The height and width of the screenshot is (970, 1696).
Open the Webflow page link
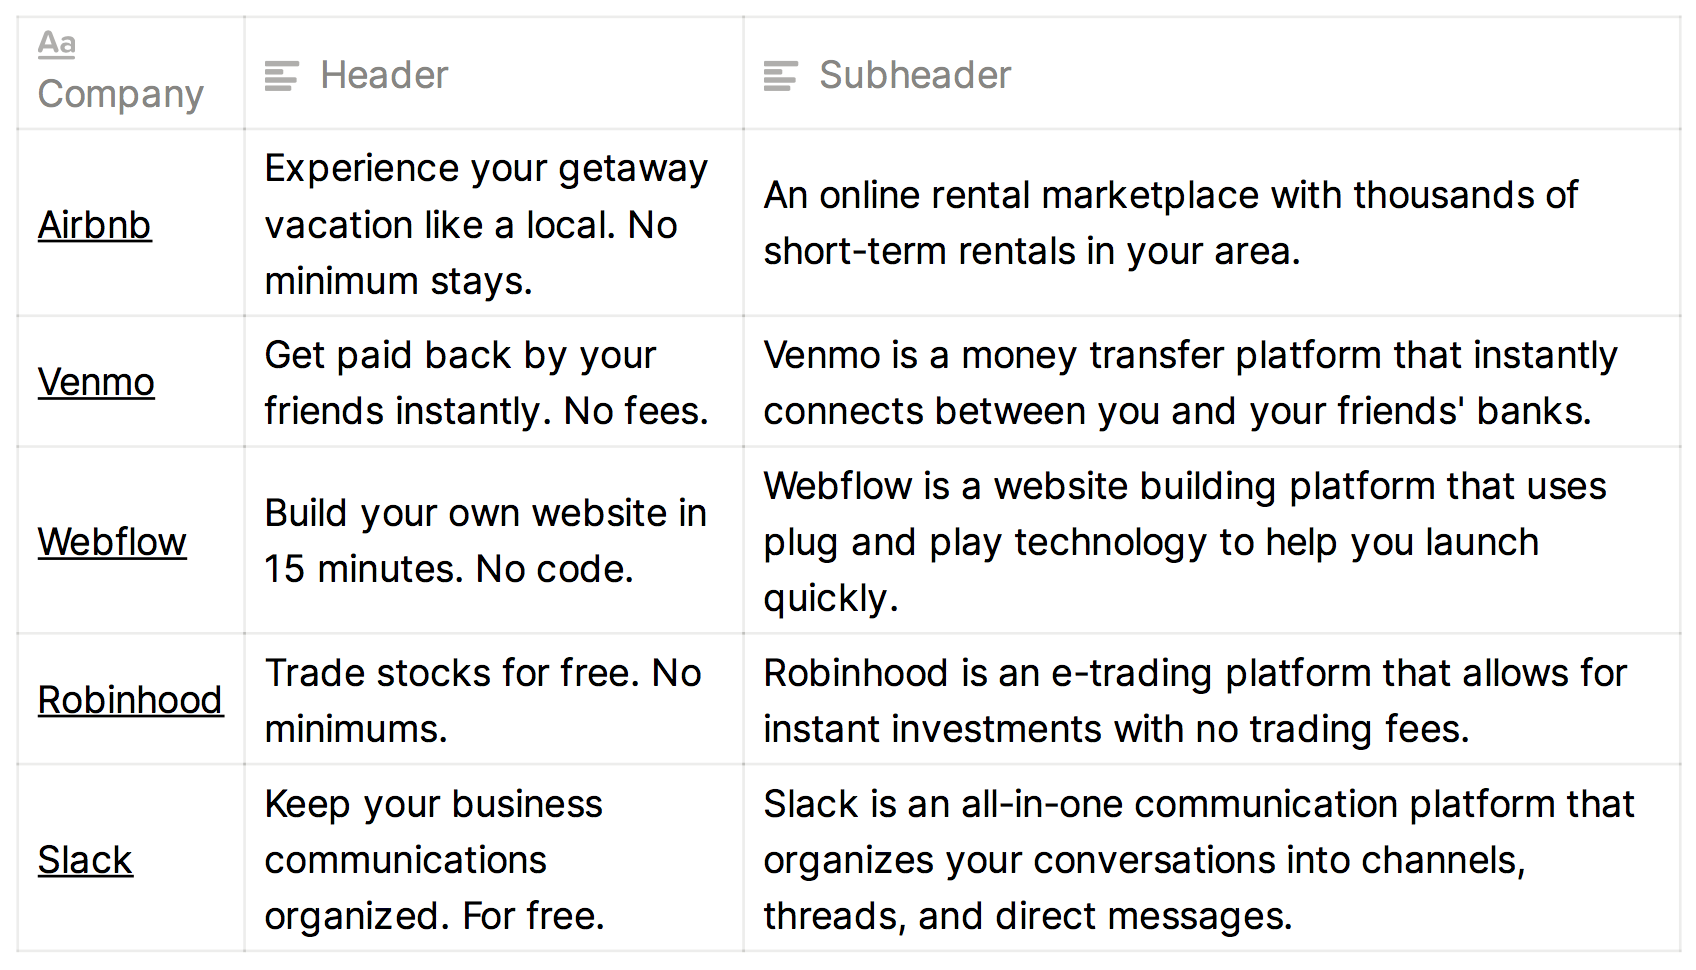click(112, 542)
